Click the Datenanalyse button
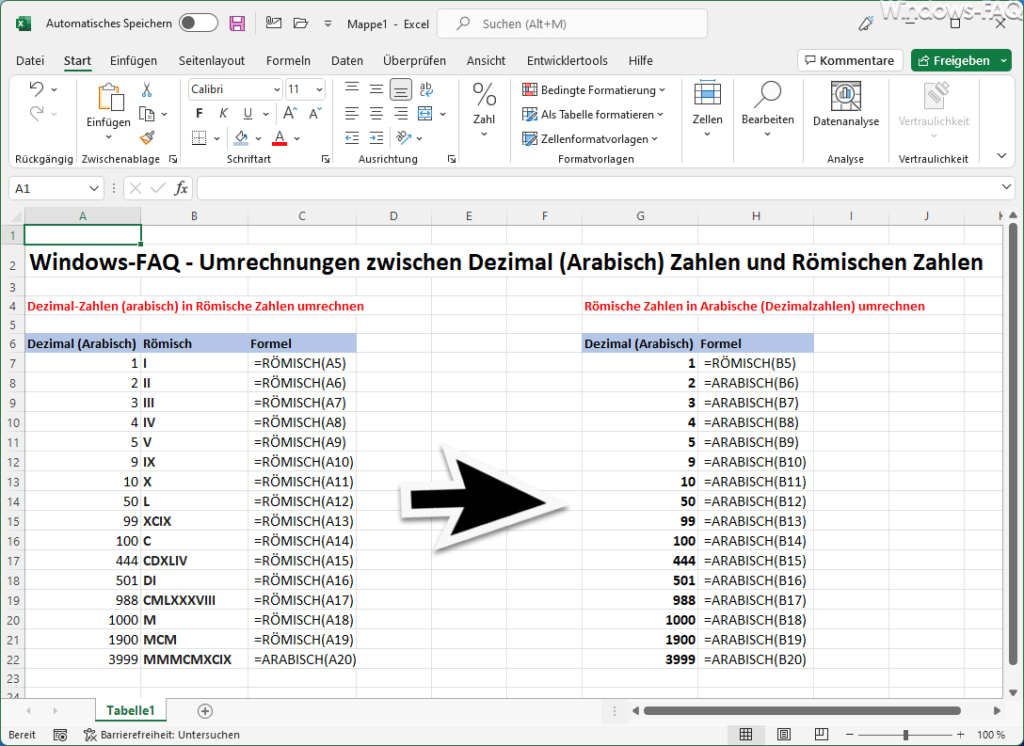Screen dimensions: 1024x746 point(846,105)
